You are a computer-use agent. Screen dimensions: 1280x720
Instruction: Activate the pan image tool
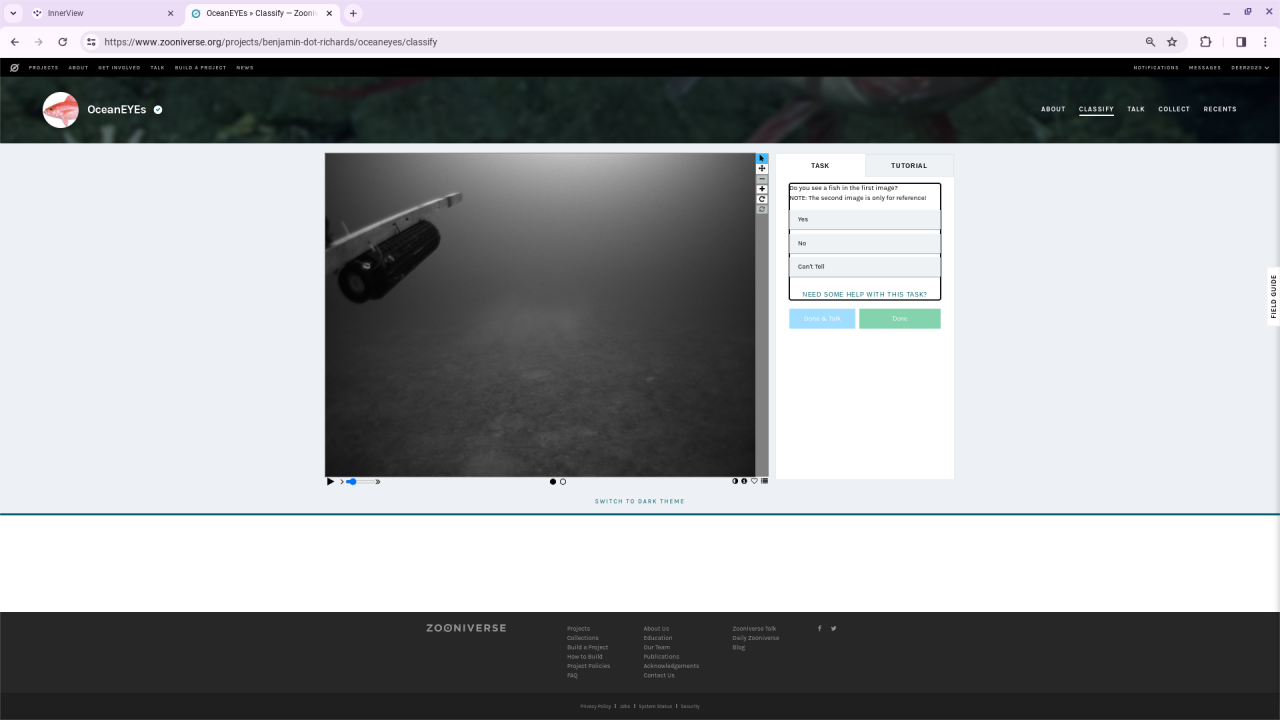click(x=762, y=168)
